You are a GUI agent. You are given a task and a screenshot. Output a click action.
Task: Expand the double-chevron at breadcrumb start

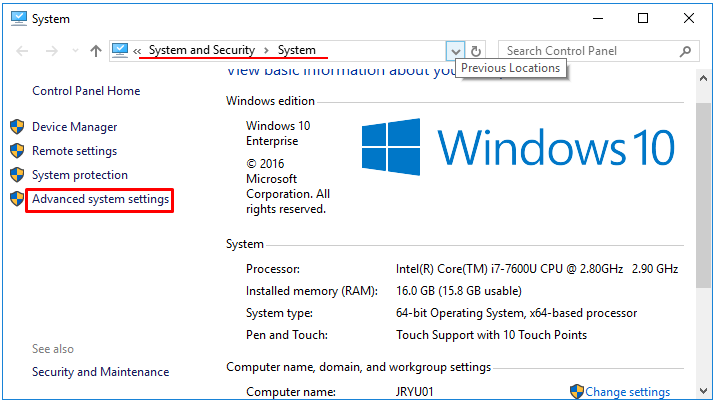click(x=138, y=51)
